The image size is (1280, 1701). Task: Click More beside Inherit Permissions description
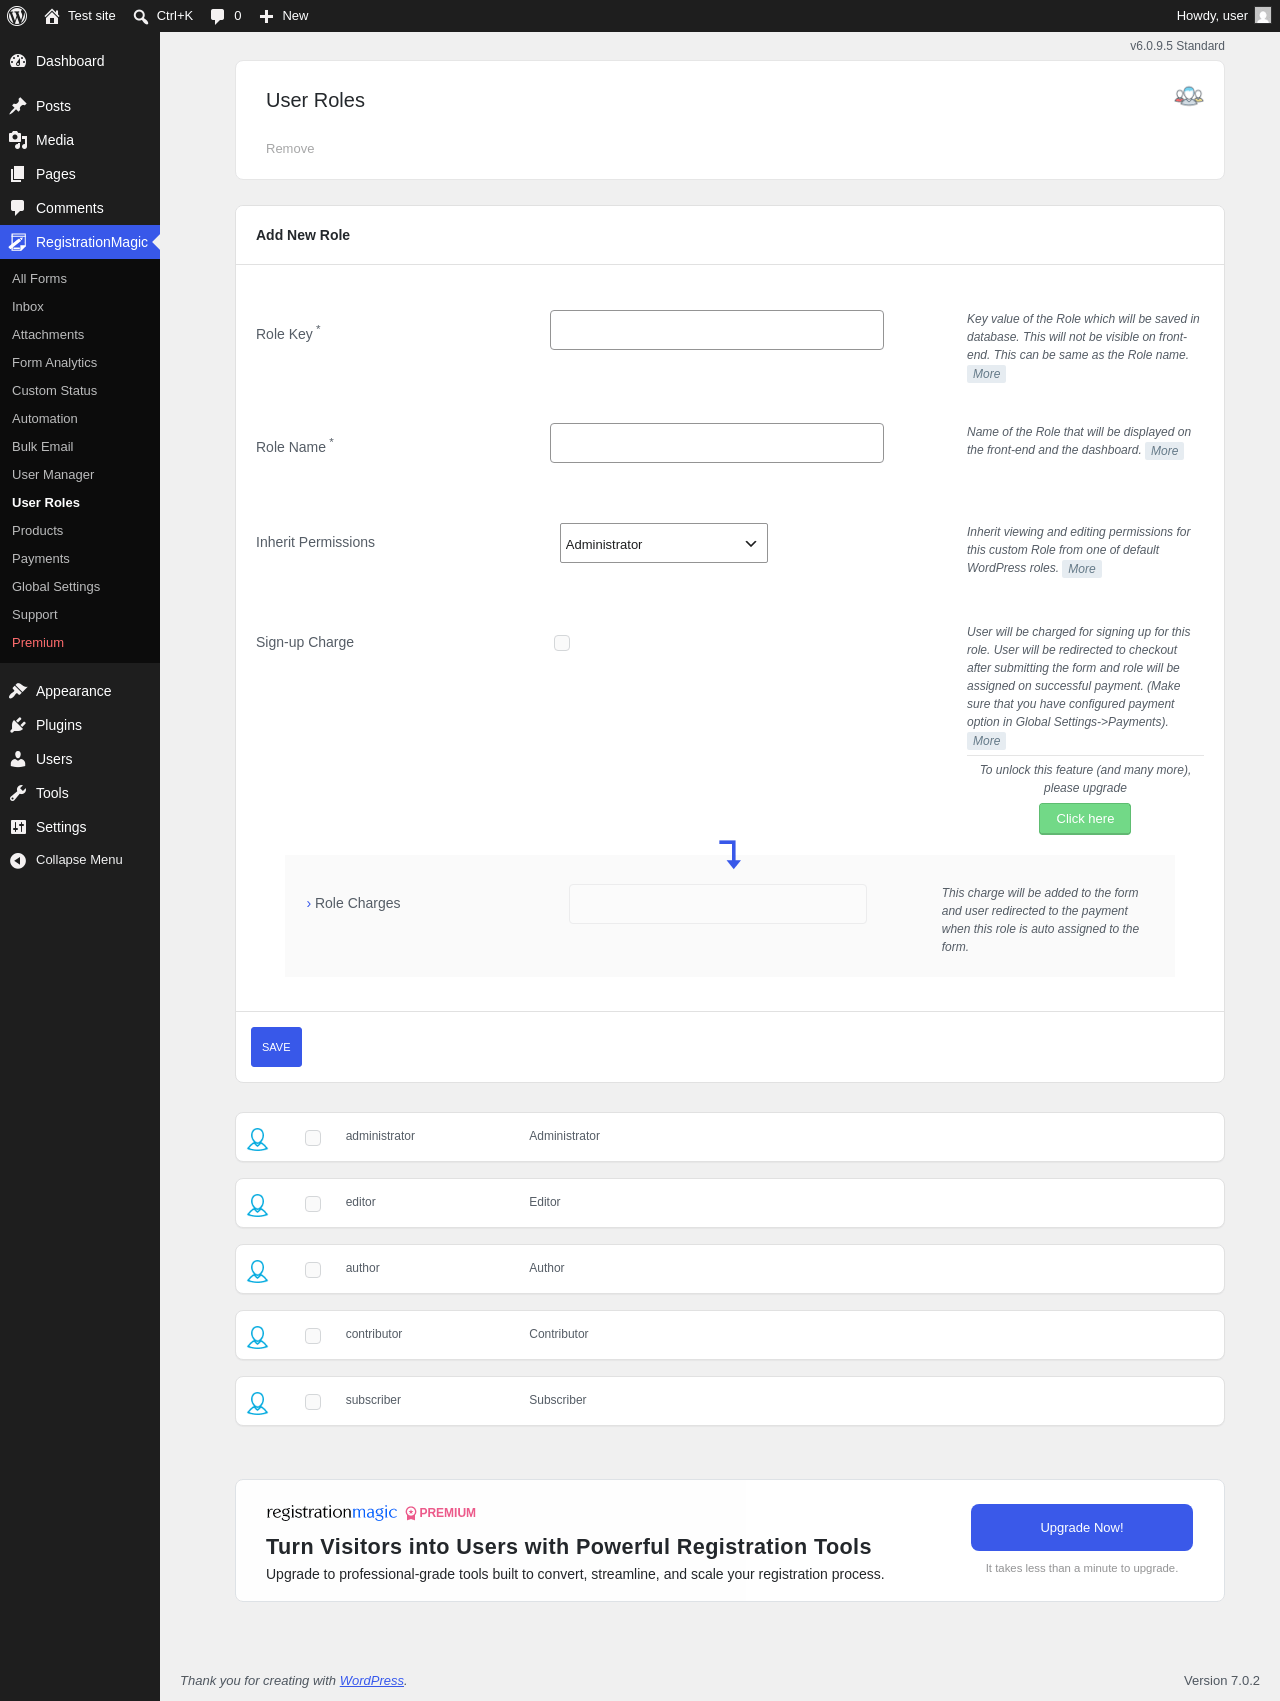pyautogui.click(x=1081, y=569)
